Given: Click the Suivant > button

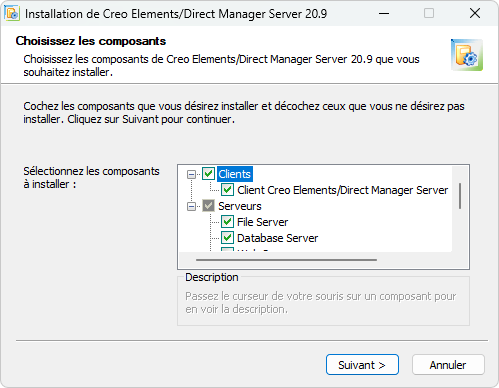Looking at the screenshot, I should 362,365.
